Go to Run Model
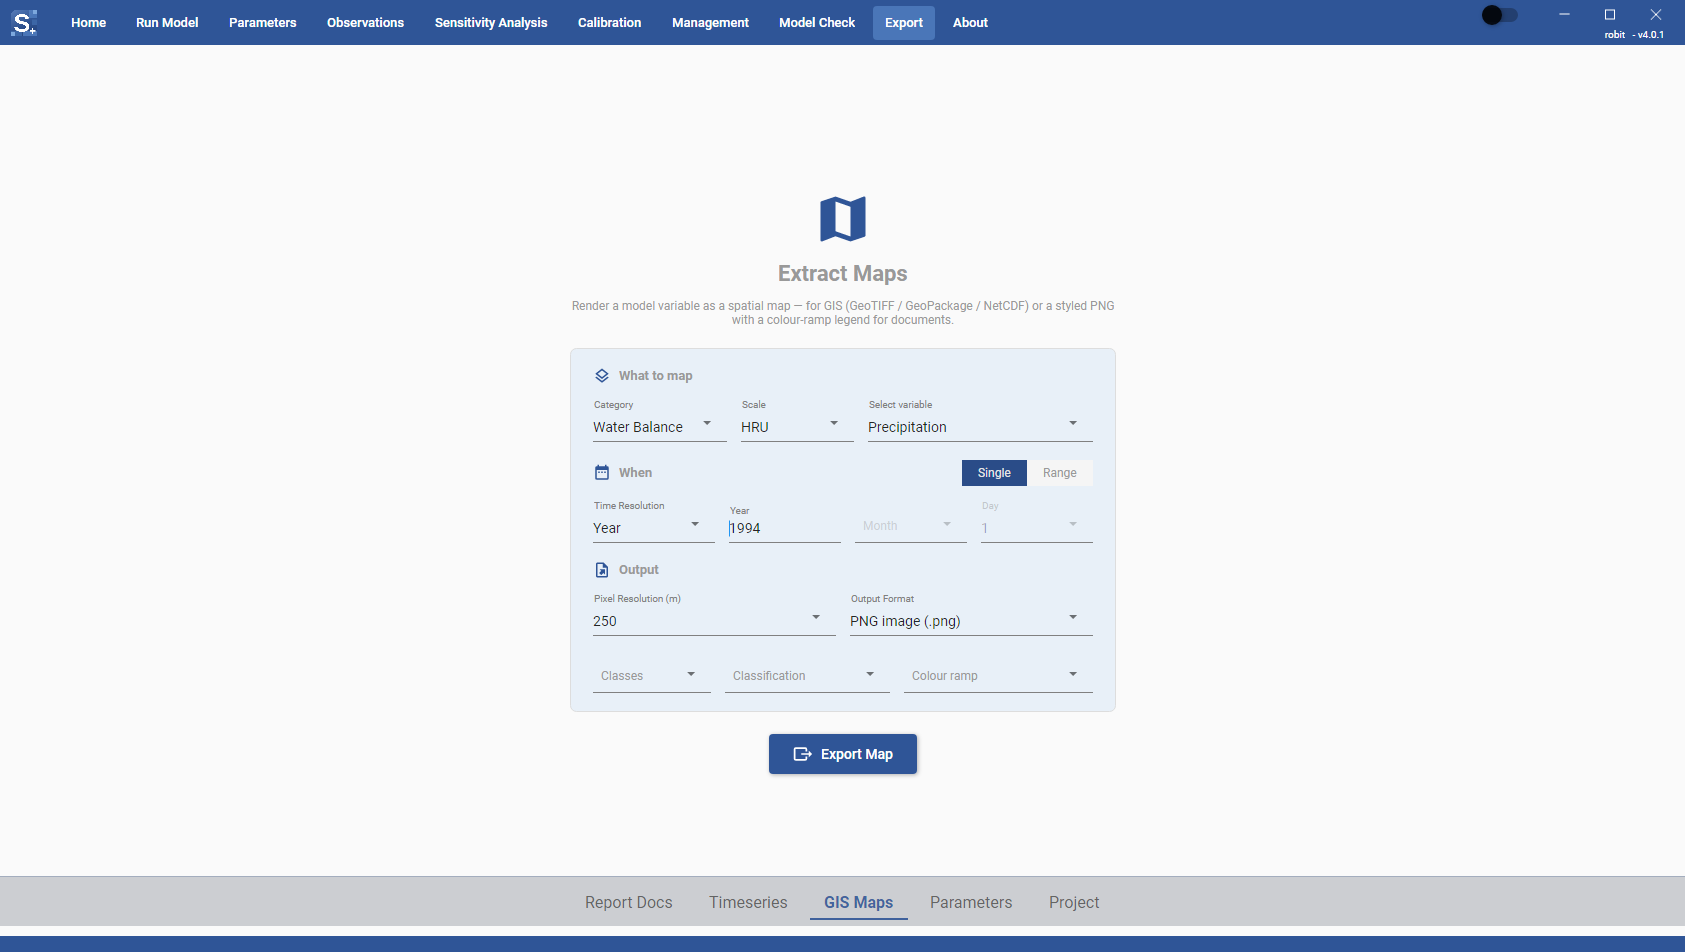Screen dimensions: 1685x952 pyautogui.click(x=167, y=22)
